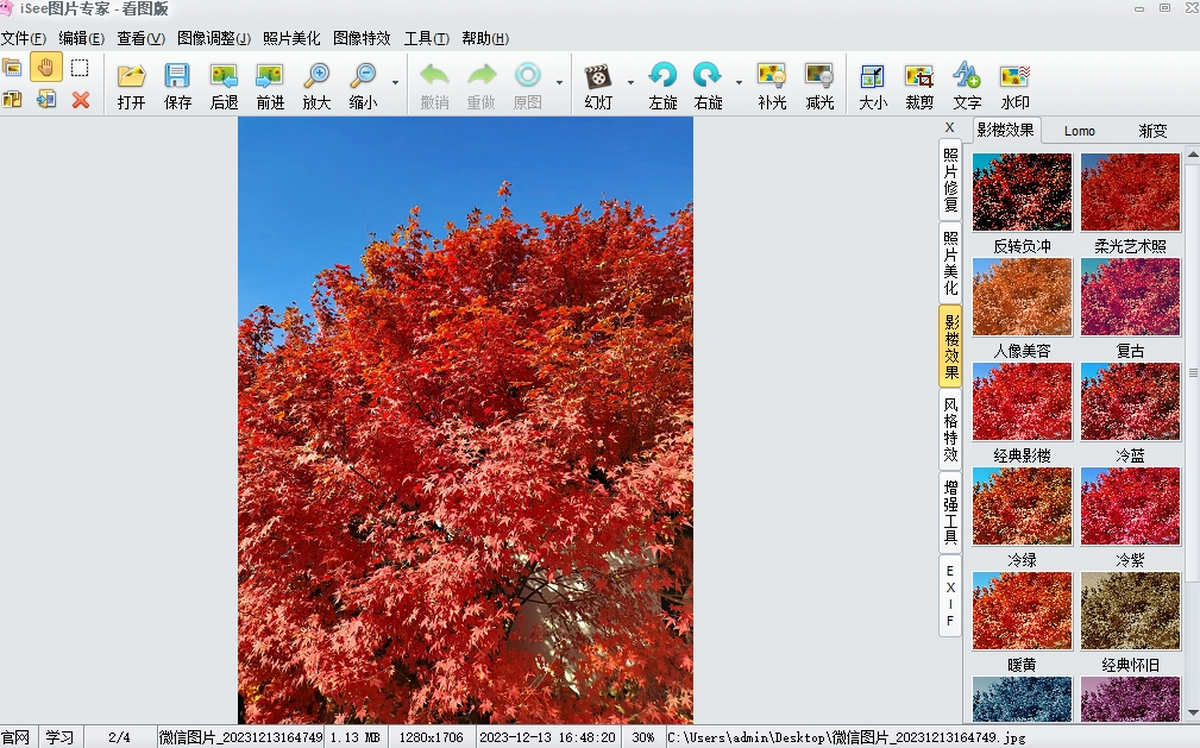Go to previous image with 后退
The width and height of the screenshot is (1200, 748).
pyautogui.click(x=224, y=87)
